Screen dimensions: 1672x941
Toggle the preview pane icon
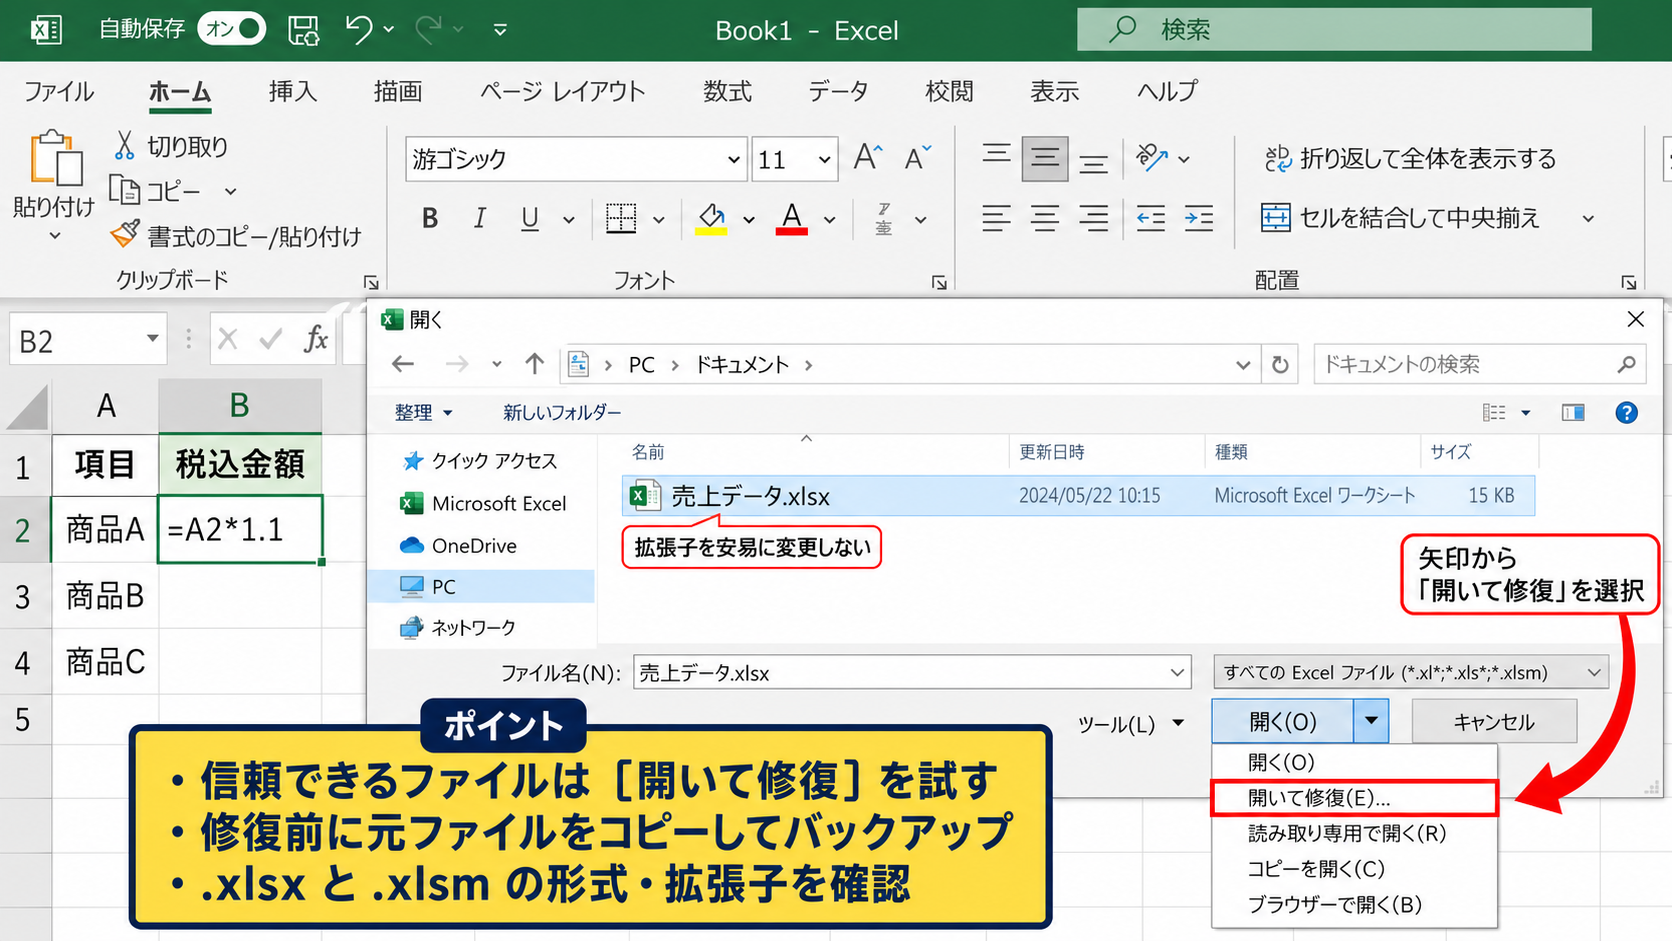[1573, 413]
